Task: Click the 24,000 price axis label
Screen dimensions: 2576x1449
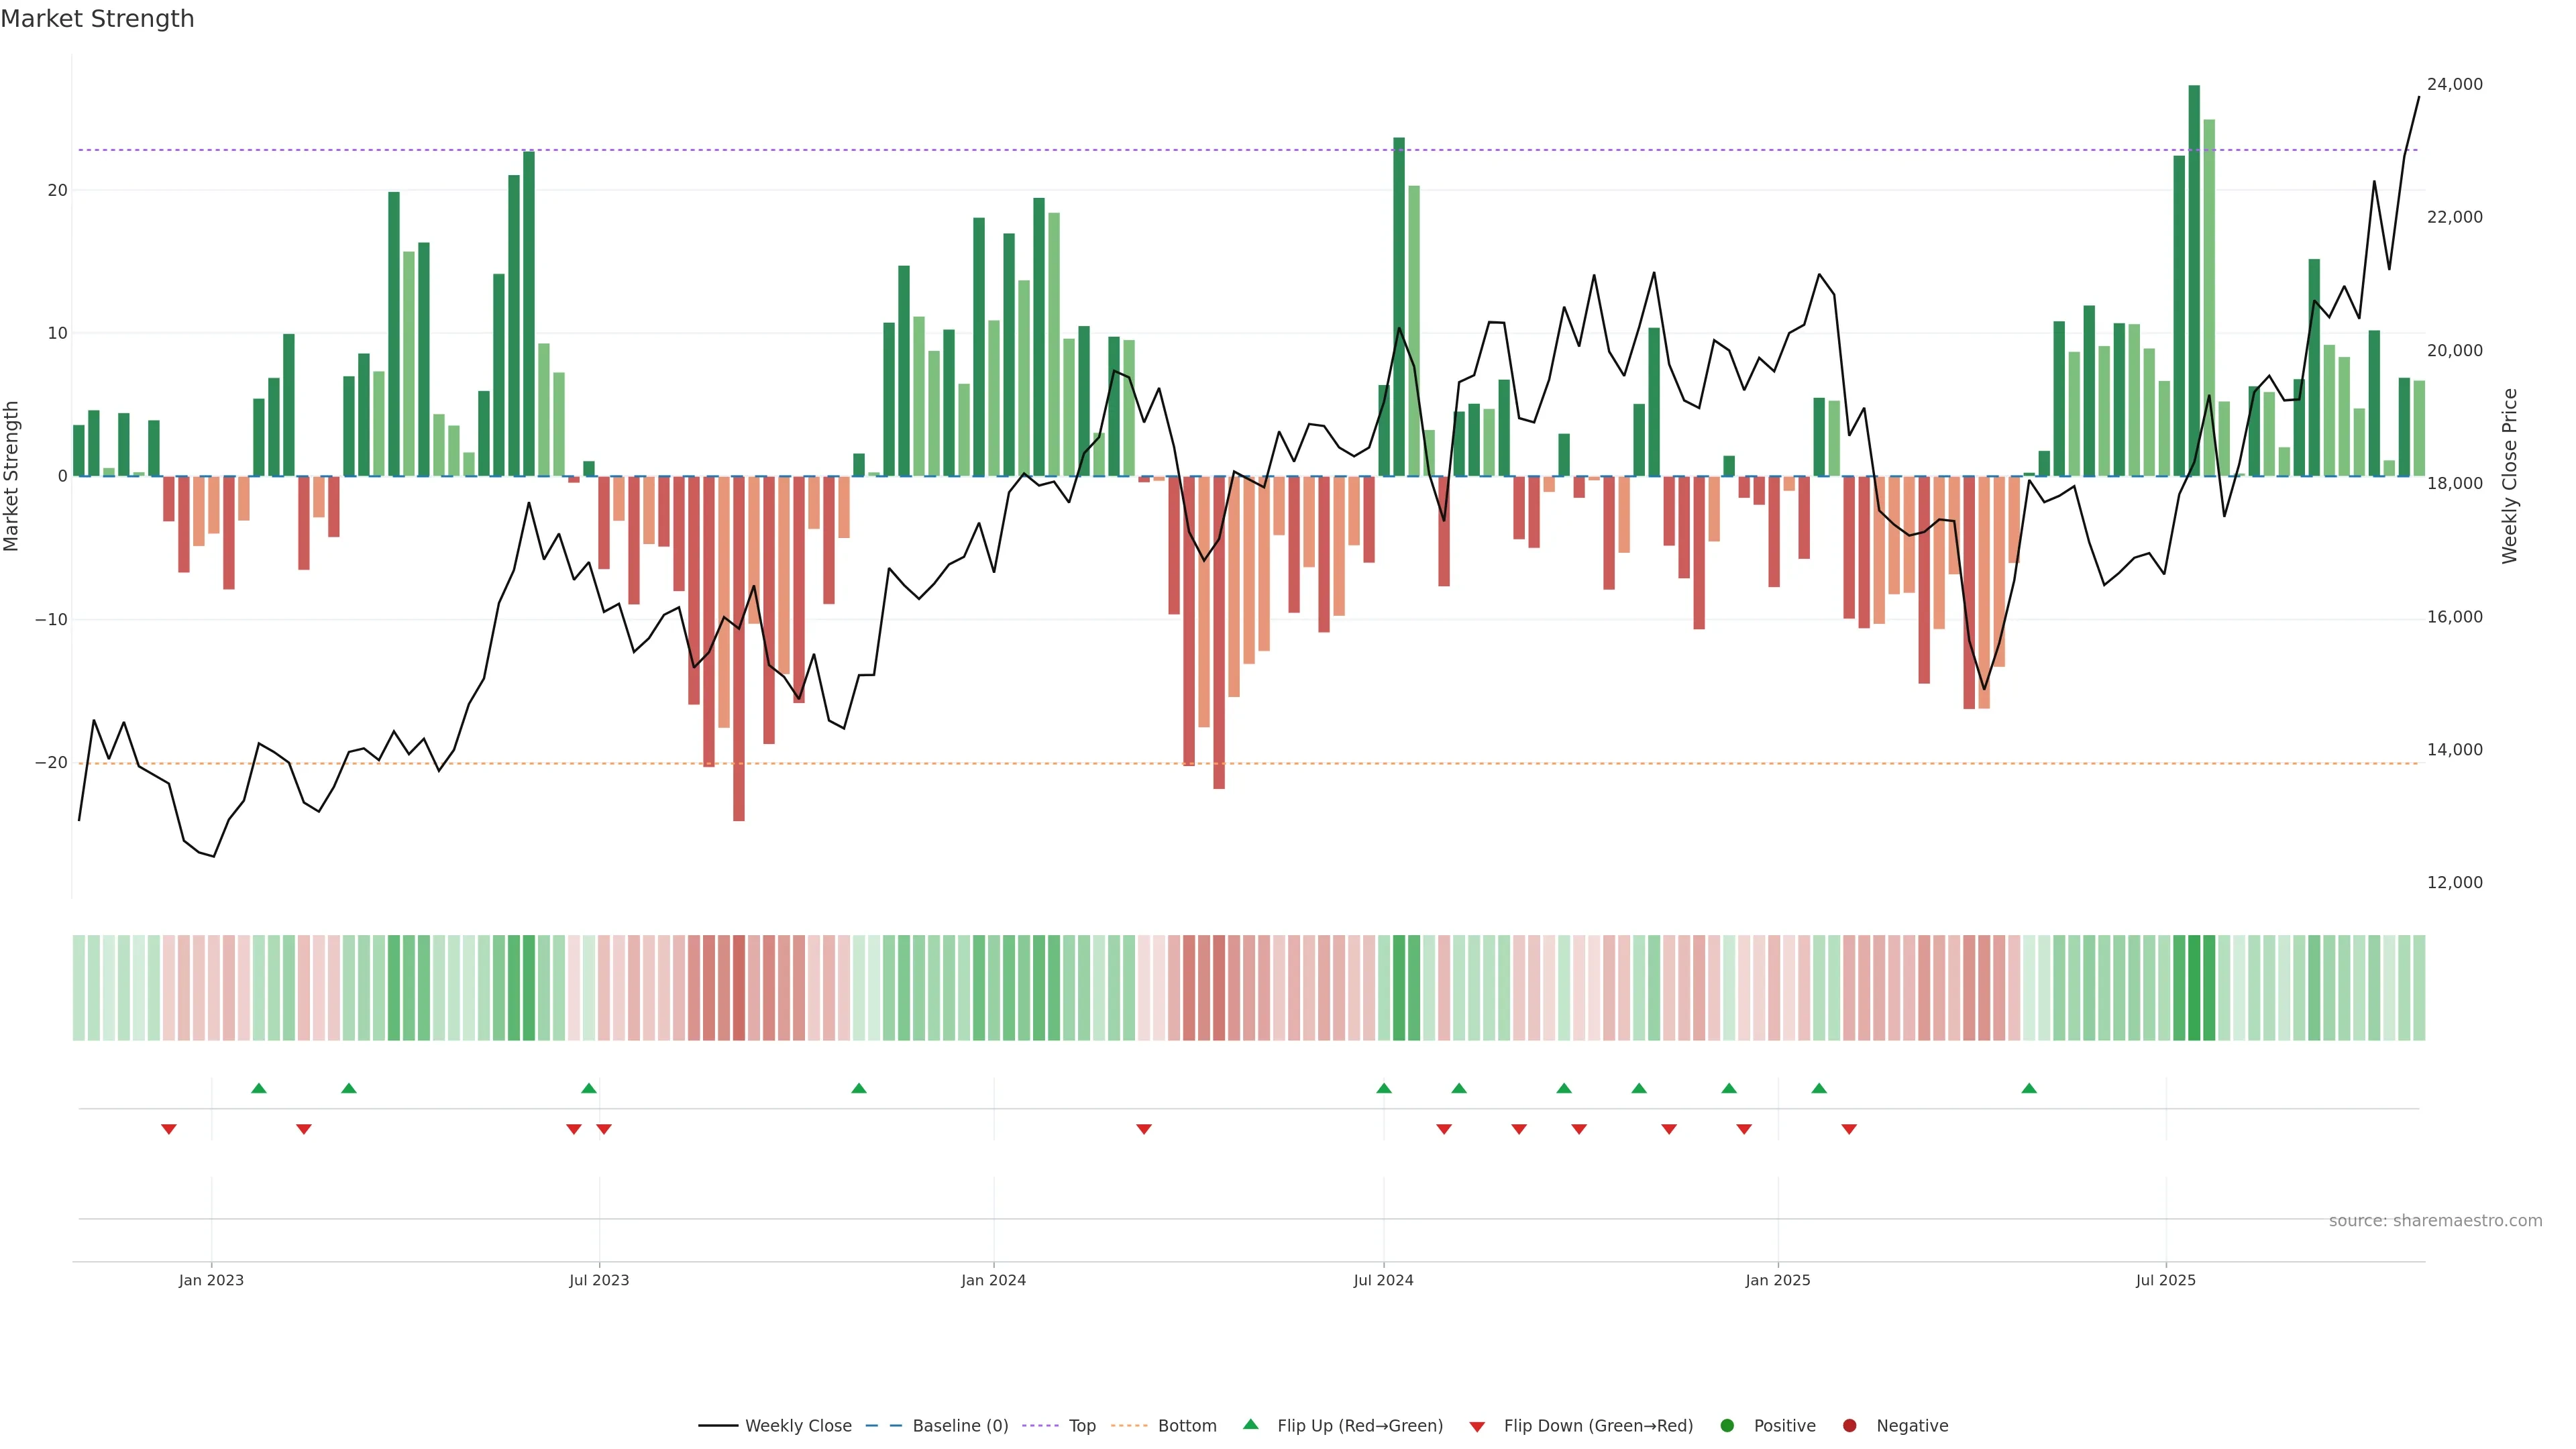Action: pos(2454,84)
